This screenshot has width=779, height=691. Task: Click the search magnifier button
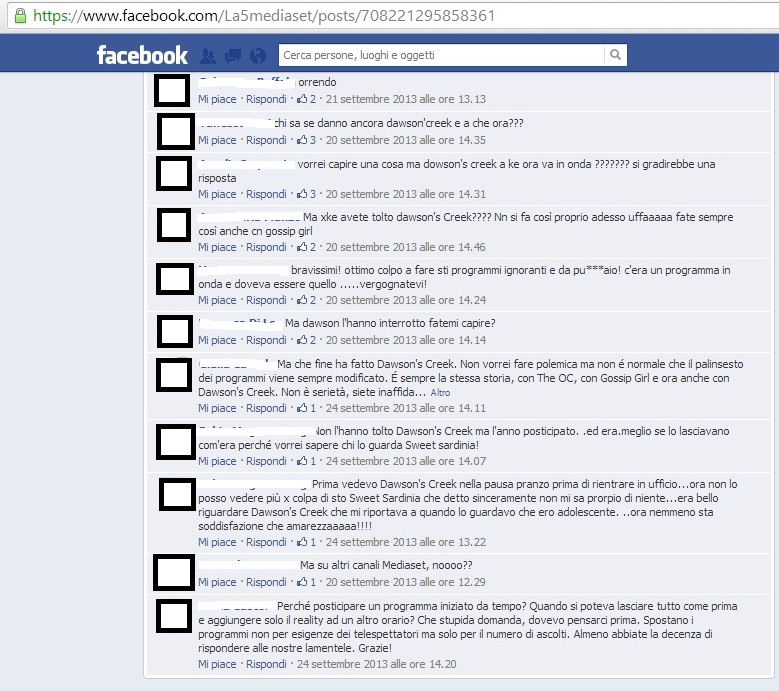coord(615,55)
